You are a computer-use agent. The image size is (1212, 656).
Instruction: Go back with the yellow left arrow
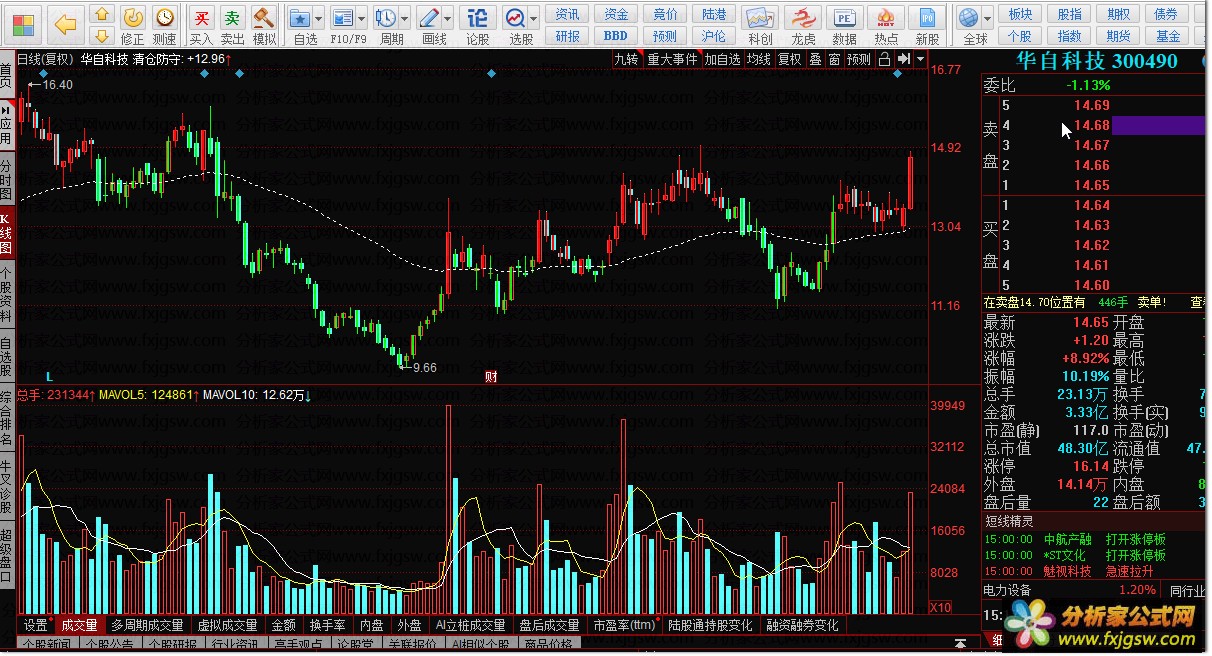(64, 23)
